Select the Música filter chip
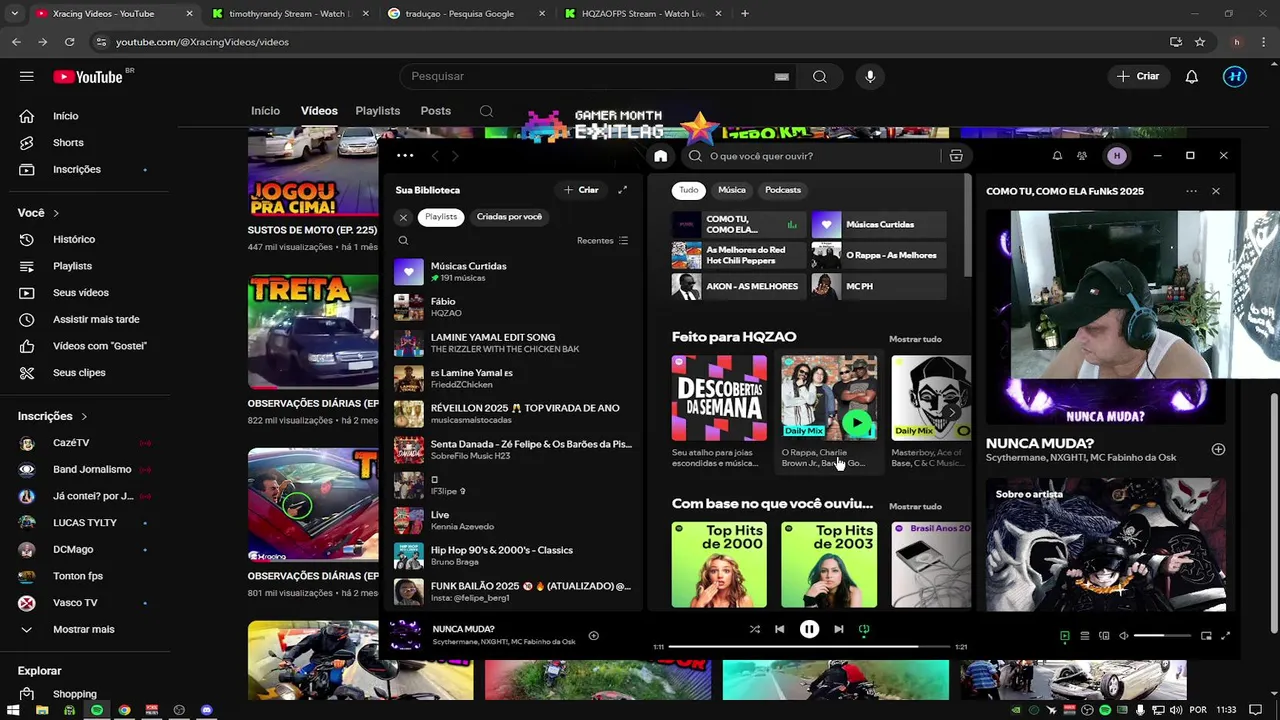The image size is (1280, 720). 732,190
